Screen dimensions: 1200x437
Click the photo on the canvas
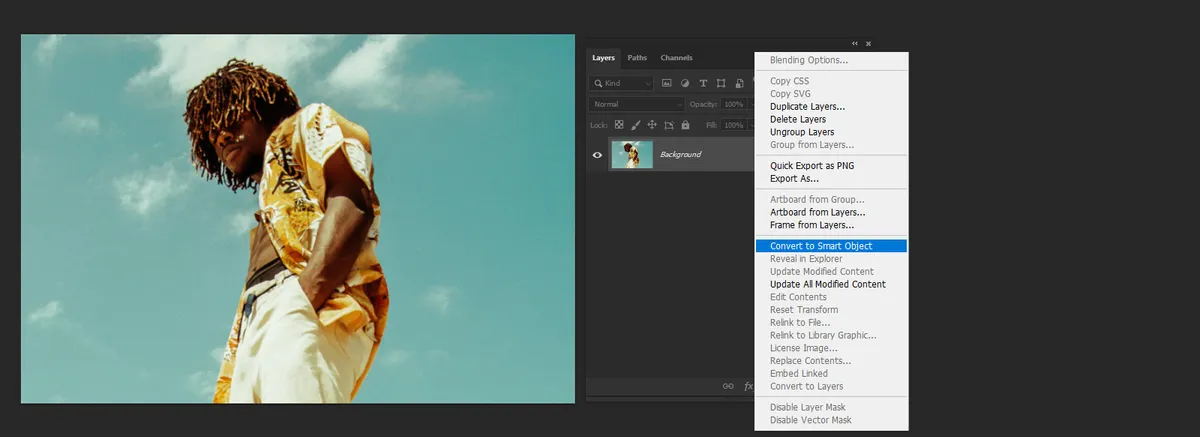(x=298, y=219)
